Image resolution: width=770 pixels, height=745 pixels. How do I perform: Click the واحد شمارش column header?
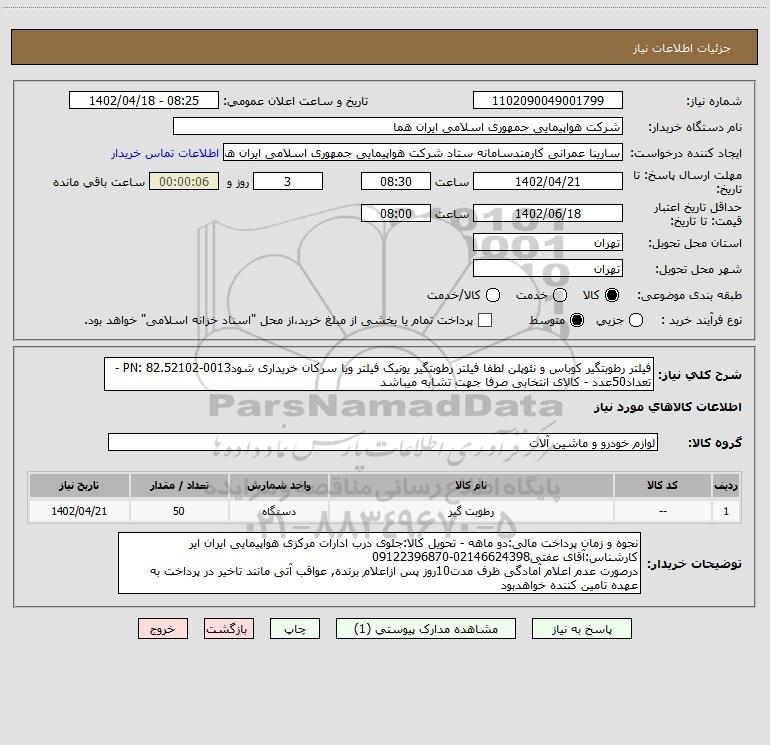(x=278, y=486)
